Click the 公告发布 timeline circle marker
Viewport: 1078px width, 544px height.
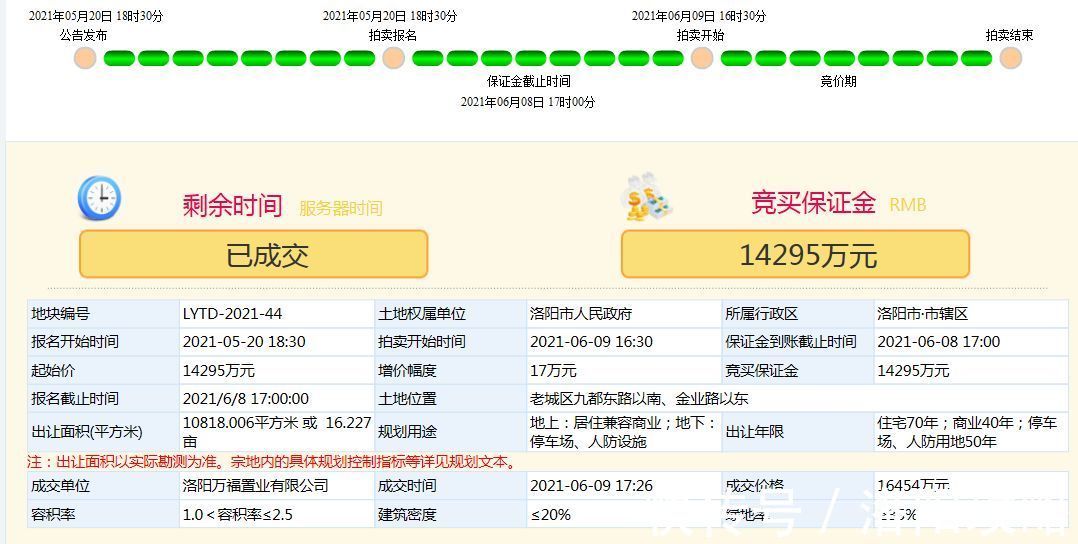(85, 58)
